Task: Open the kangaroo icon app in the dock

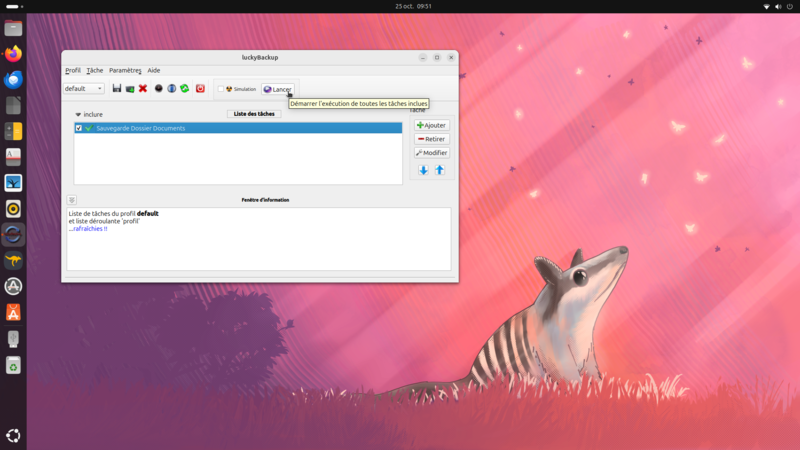Action: 13,261
